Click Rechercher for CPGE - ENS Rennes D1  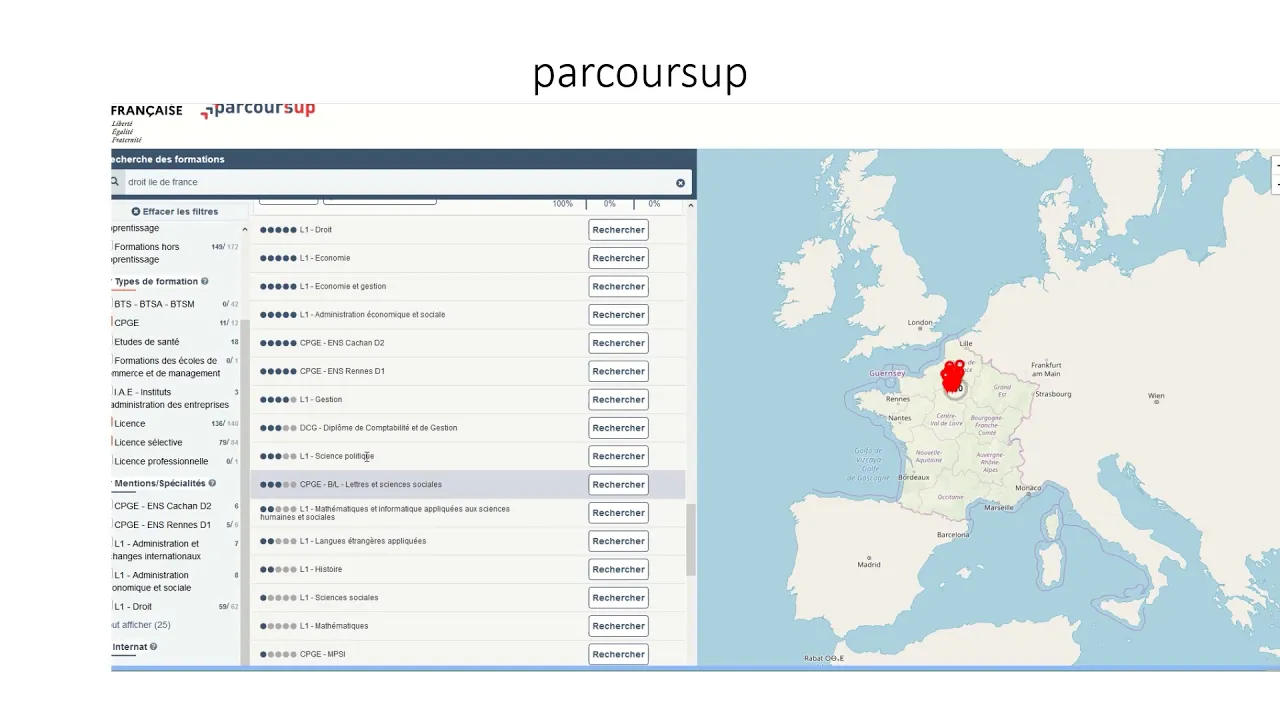tap(618, 372)
